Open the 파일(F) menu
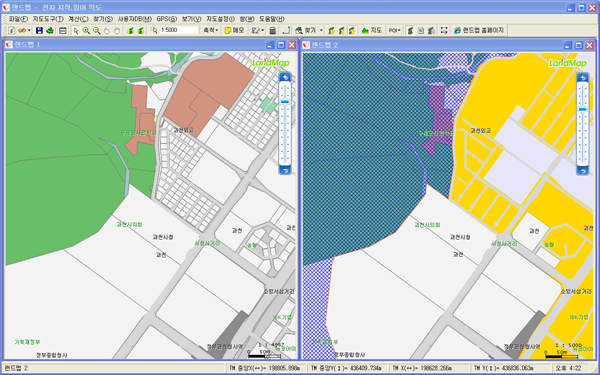600x375 pixels. pos(18,19)
